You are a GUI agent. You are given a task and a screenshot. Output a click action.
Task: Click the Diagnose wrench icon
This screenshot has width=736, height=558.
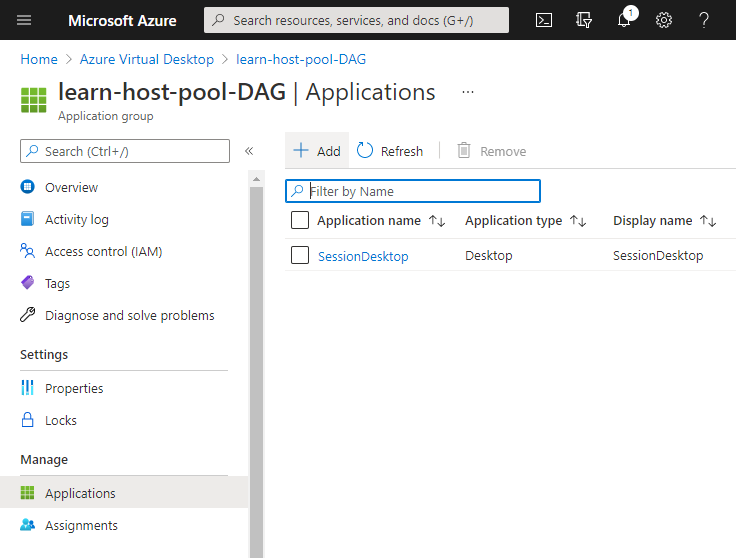pos(28,314)
